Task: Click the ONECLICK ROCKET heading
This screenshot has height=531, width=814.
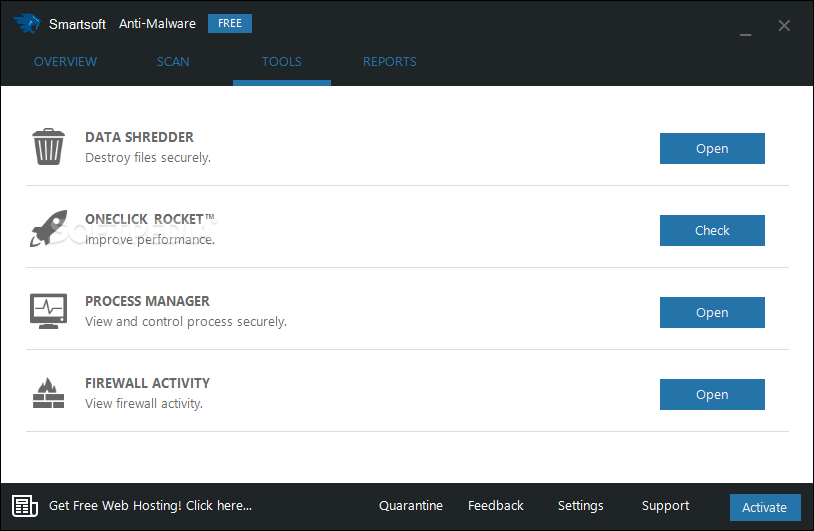Action: 150,219
